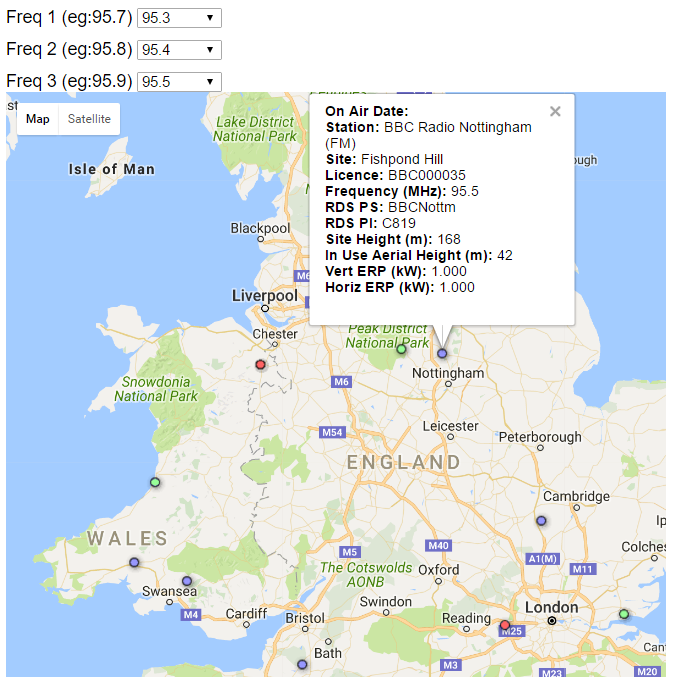Select the green marker on the Wales coast
Image resolution: width=678 pixels, height=677 pixels.
155,482
